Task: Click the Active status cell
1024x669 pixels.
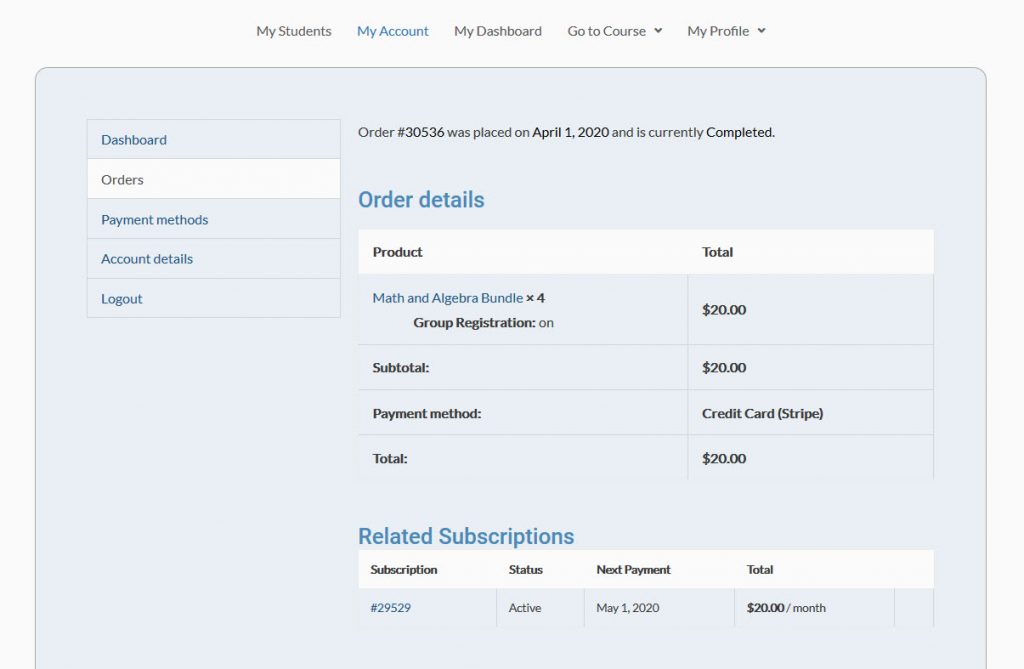Action: (x=524, y=608)
